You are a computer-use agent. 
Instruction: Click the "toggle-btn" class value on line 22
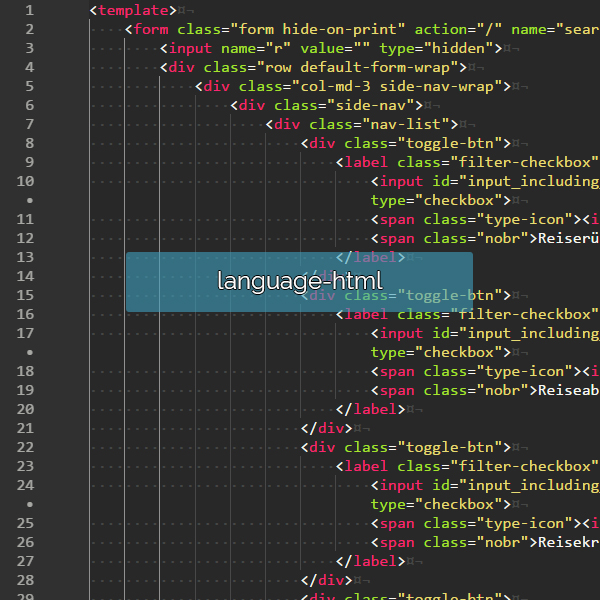click(x=449, y=447)
